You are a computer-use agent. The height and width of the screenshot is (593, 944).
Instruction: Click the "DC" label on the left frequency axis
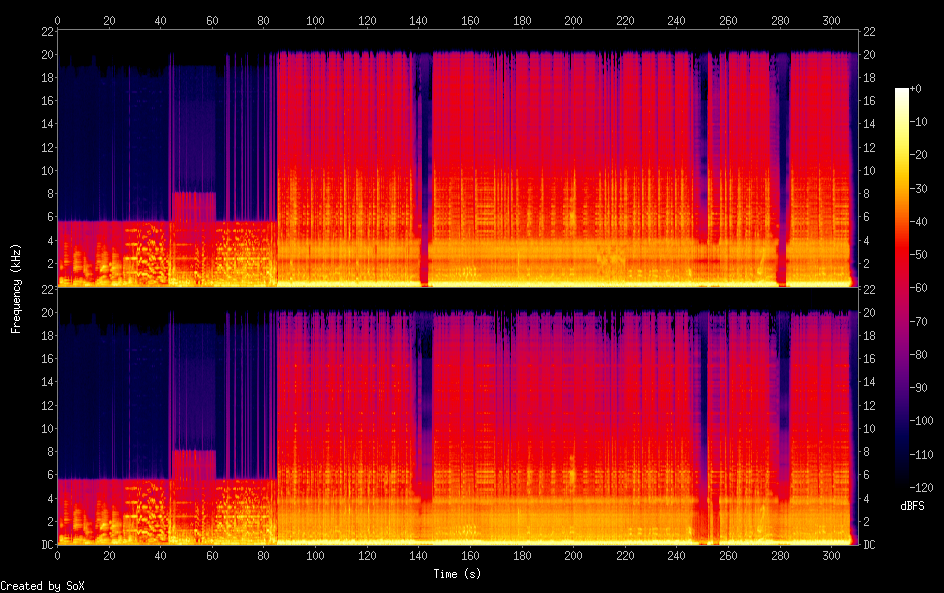(x=48, y=545)
